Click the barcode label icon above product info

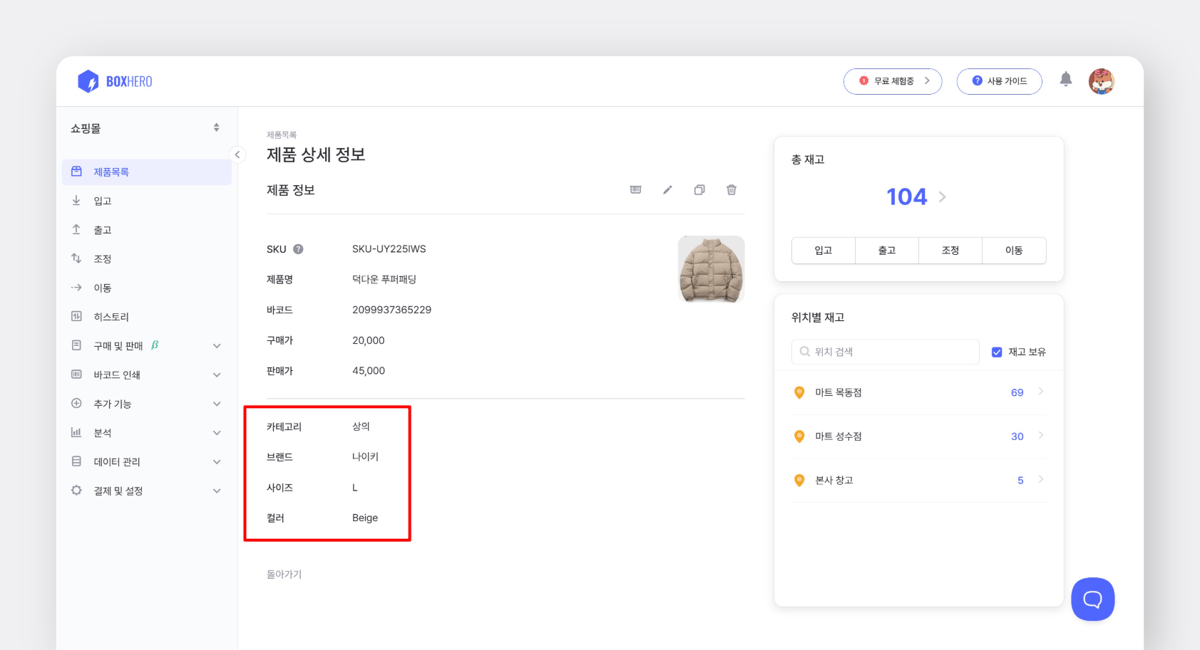(635, 189)
